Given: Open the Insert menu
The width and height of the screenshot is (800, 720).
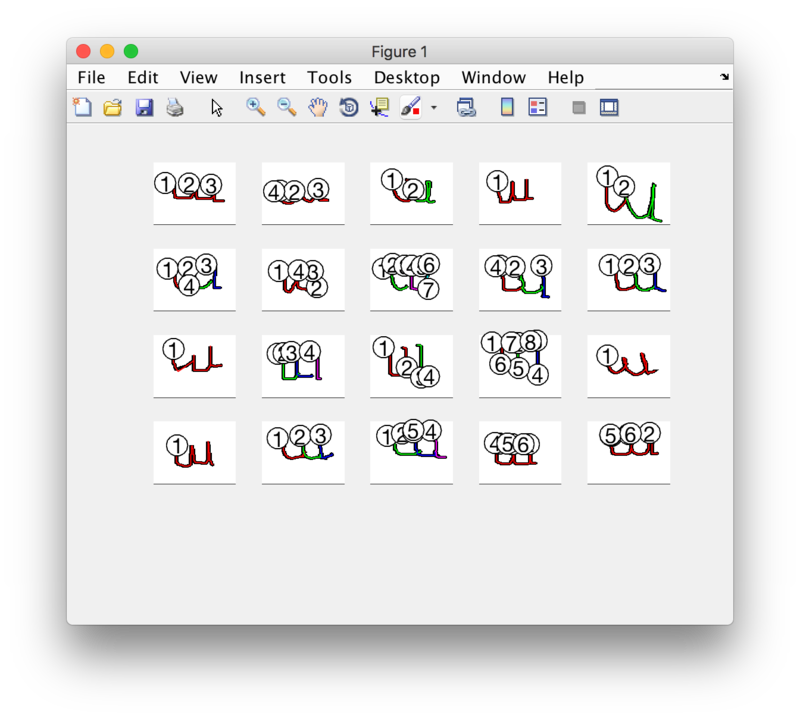Looking at the screenshot, I should (x=262, y=78).
